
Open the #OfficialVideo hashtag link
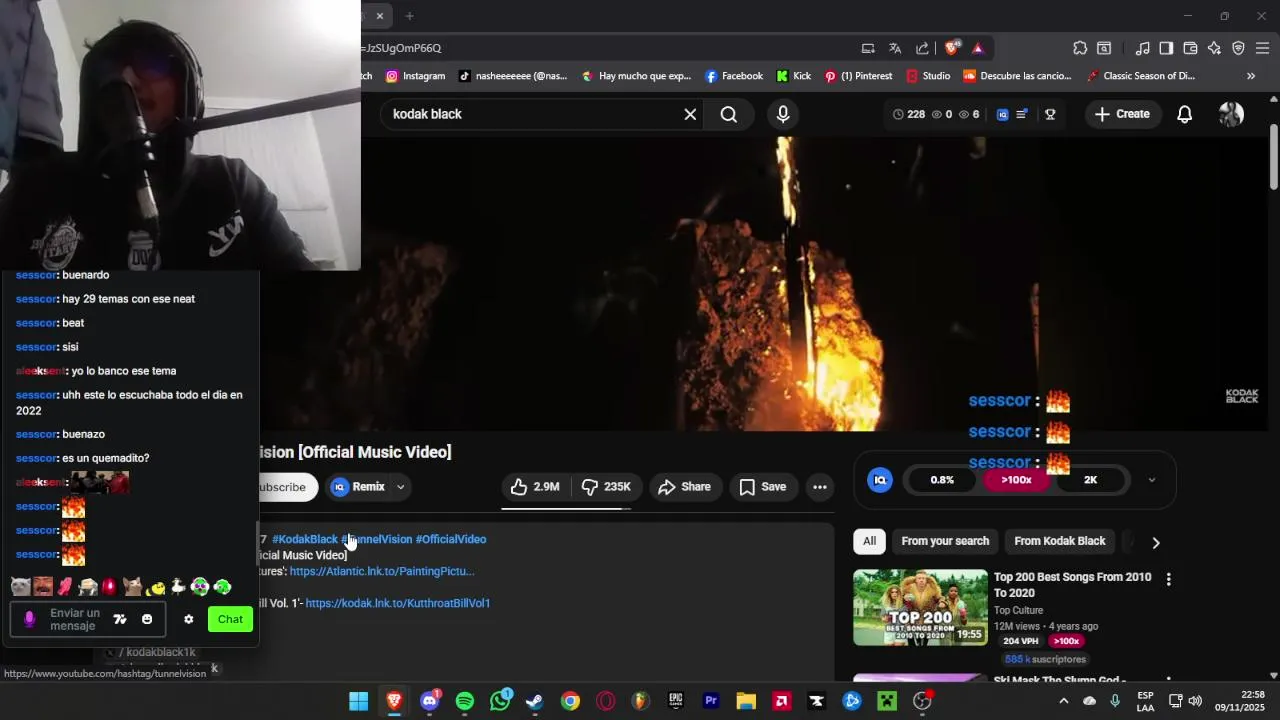click(451, 539)
